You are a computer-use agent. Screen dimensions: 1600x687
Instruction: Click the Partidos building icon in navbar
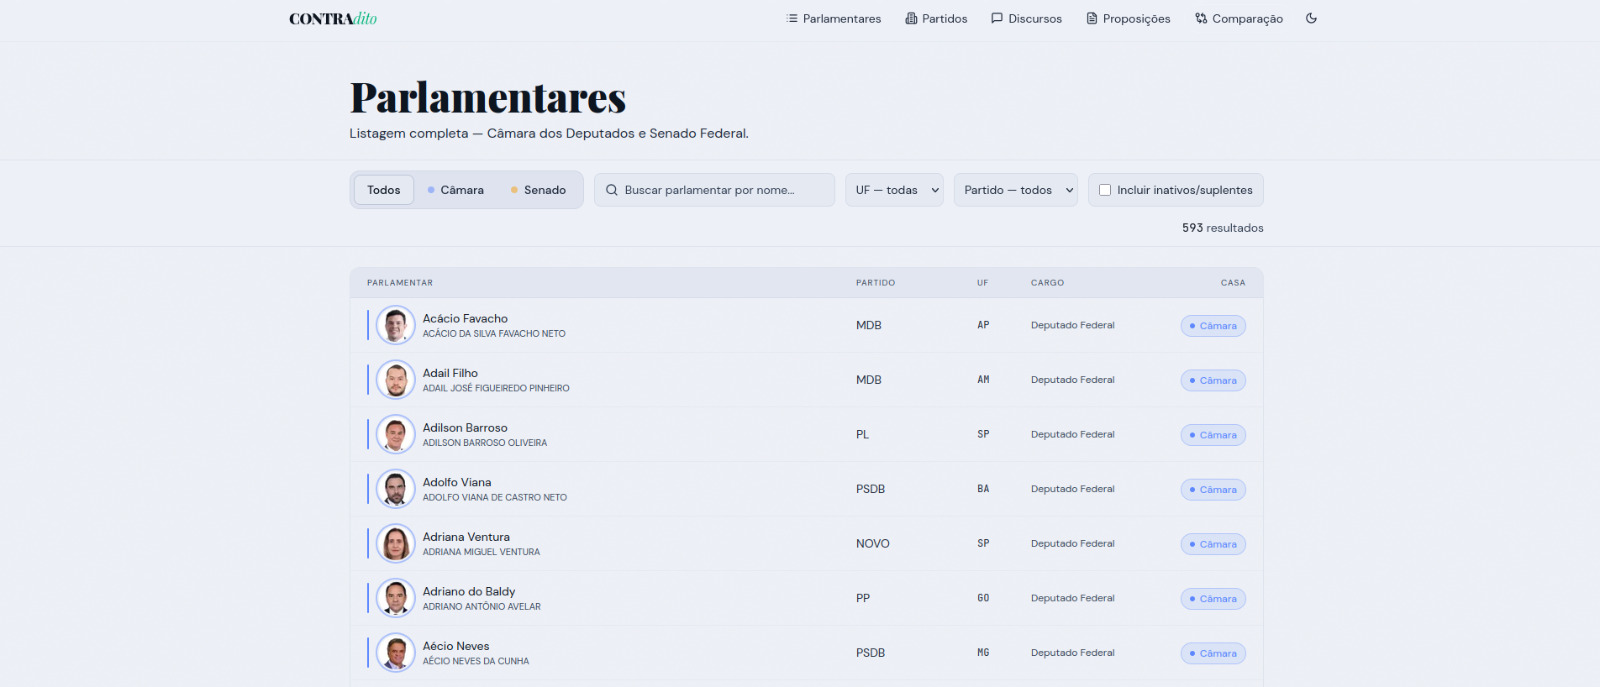point(911,19)
